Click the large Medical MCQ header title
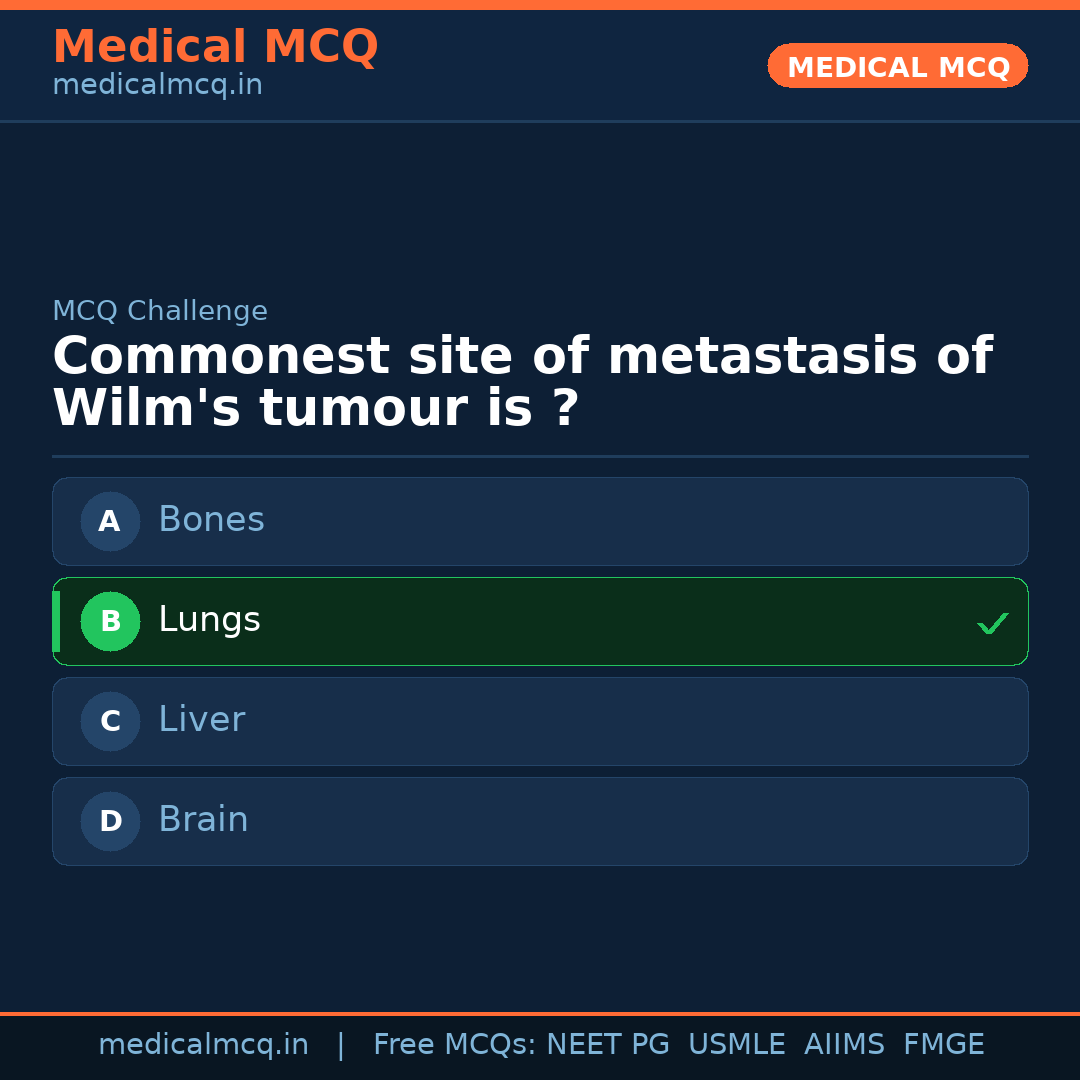The image size is (1080, 1080). (x=215, y=47)
